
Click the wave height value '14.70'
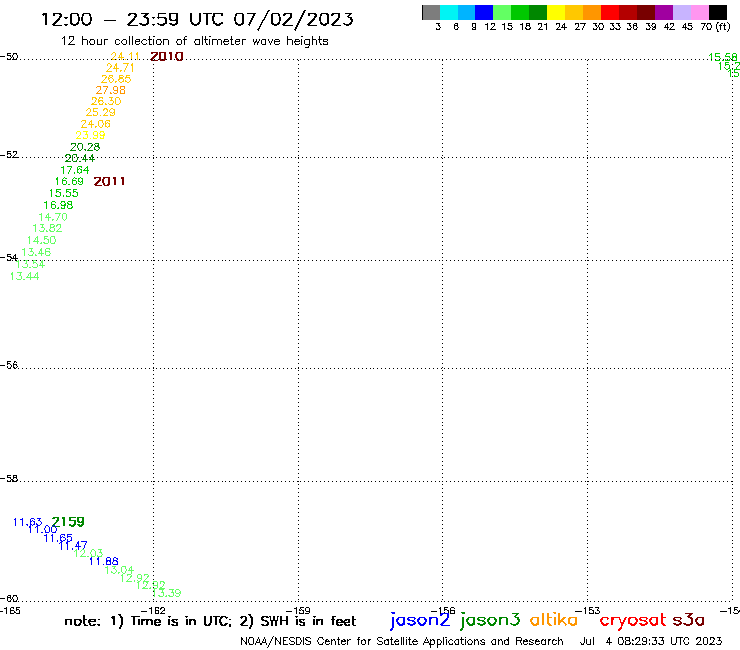53,217
